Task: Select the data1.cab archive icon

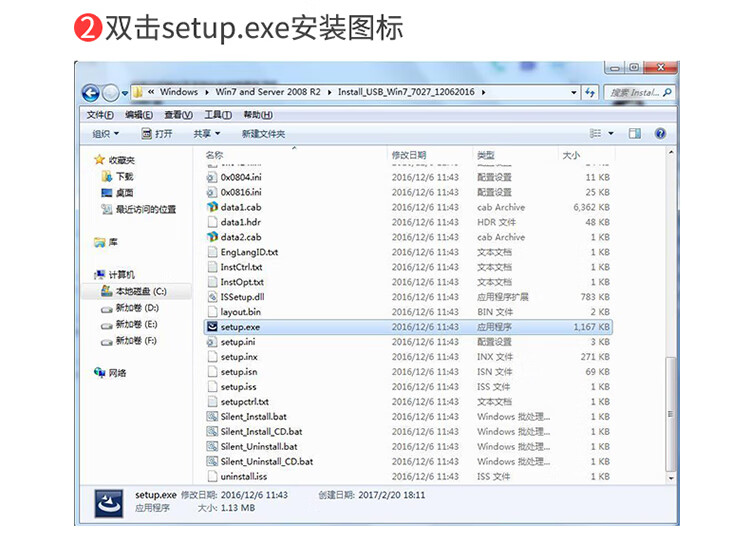Action: pyautogui.click(x=212, y=207)
